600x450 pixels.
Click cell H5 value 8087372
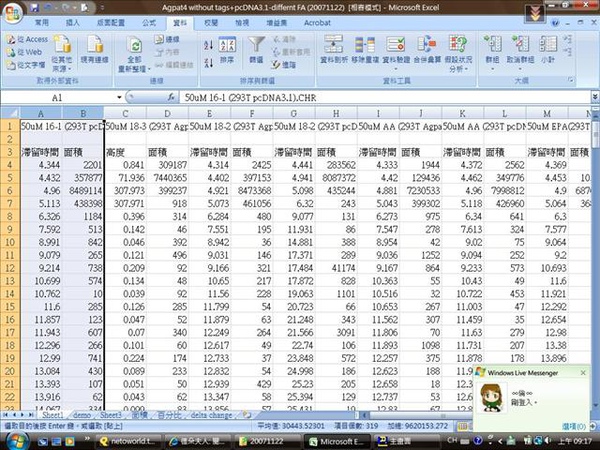336,178
